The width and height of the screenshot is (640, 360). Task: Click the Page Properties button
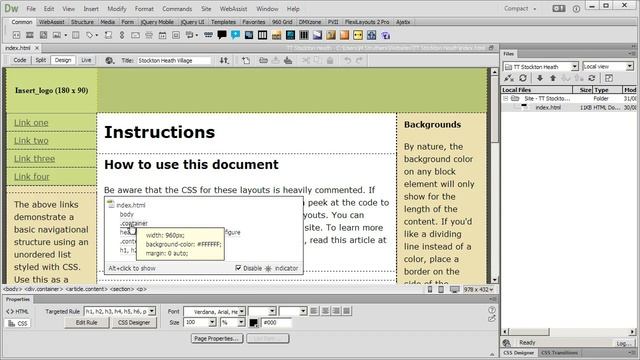[x=216, y=338]
